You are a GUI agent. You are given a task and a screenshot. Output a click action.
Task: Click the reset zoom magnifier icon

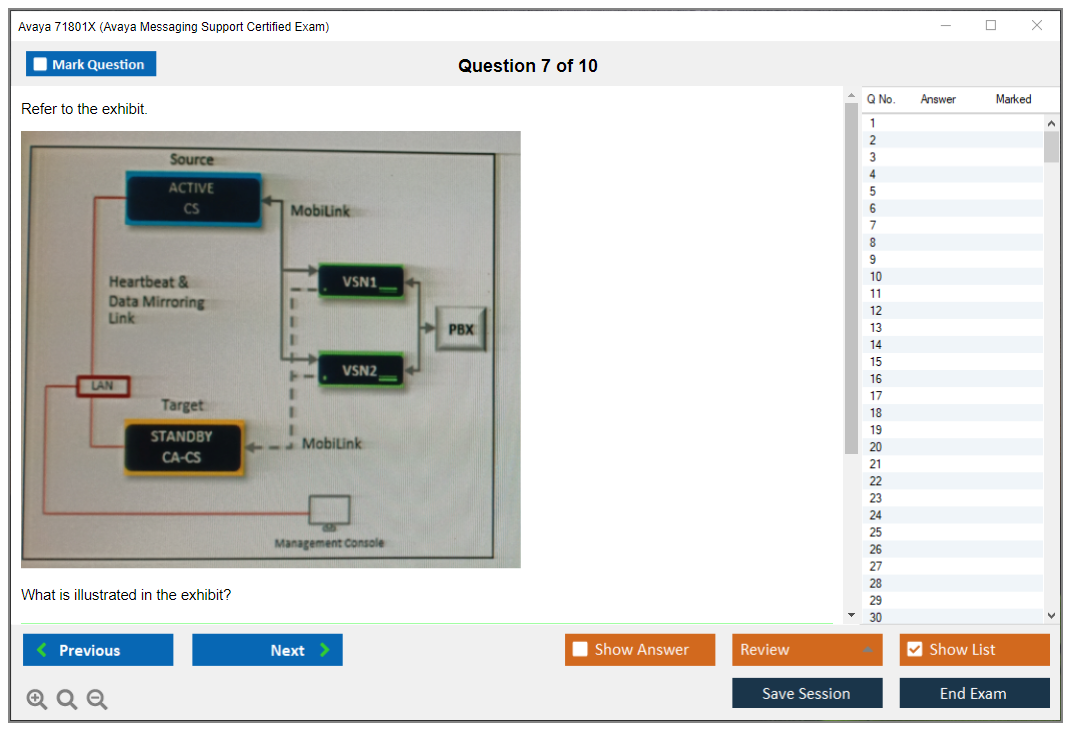pos(66,700)
